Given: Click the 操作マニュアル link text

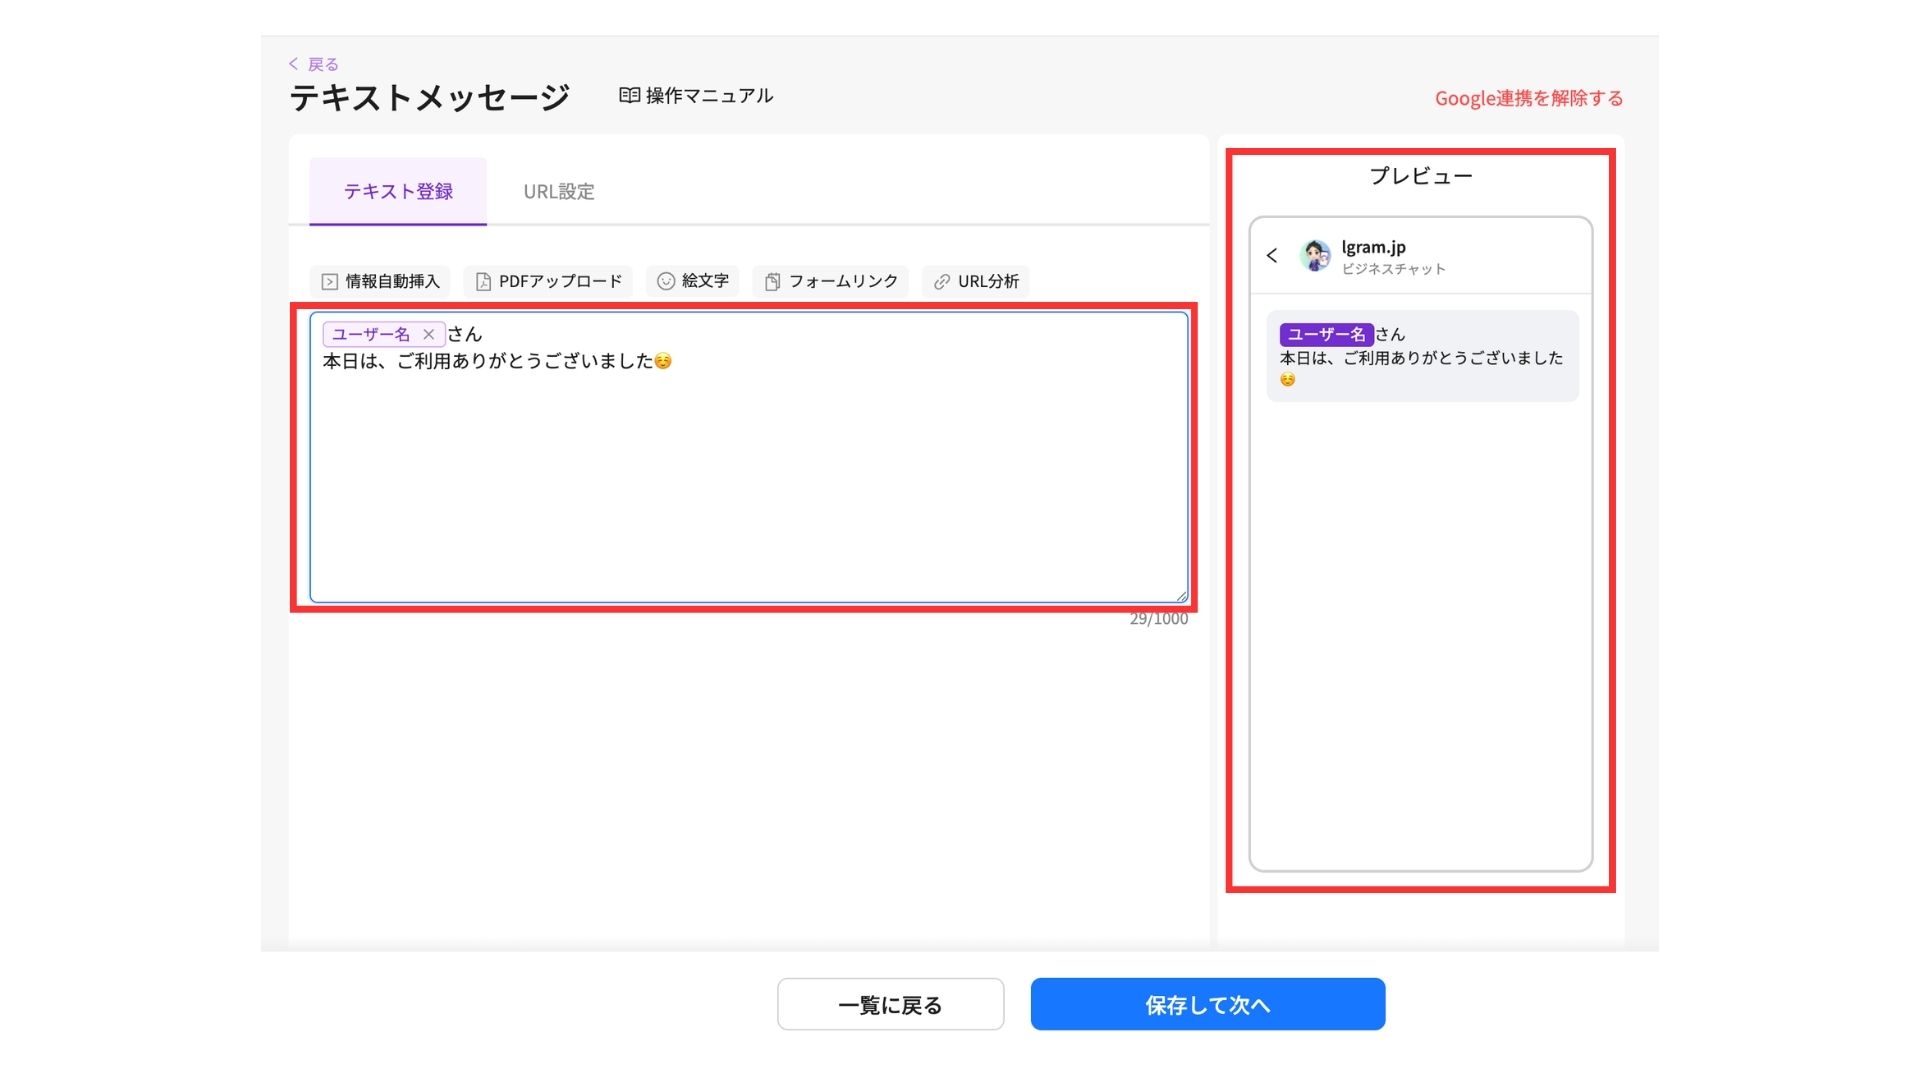Looking at the screenshot, I should pyautogui.click(x=709, y=95).
